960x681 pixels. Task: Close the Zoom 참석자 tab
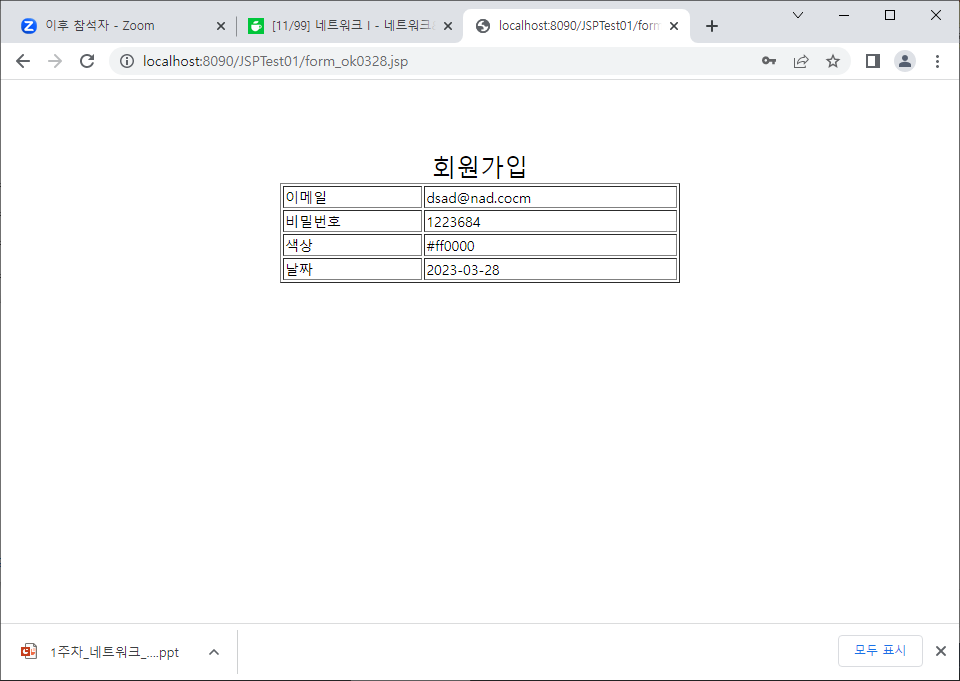pos(221,26)
